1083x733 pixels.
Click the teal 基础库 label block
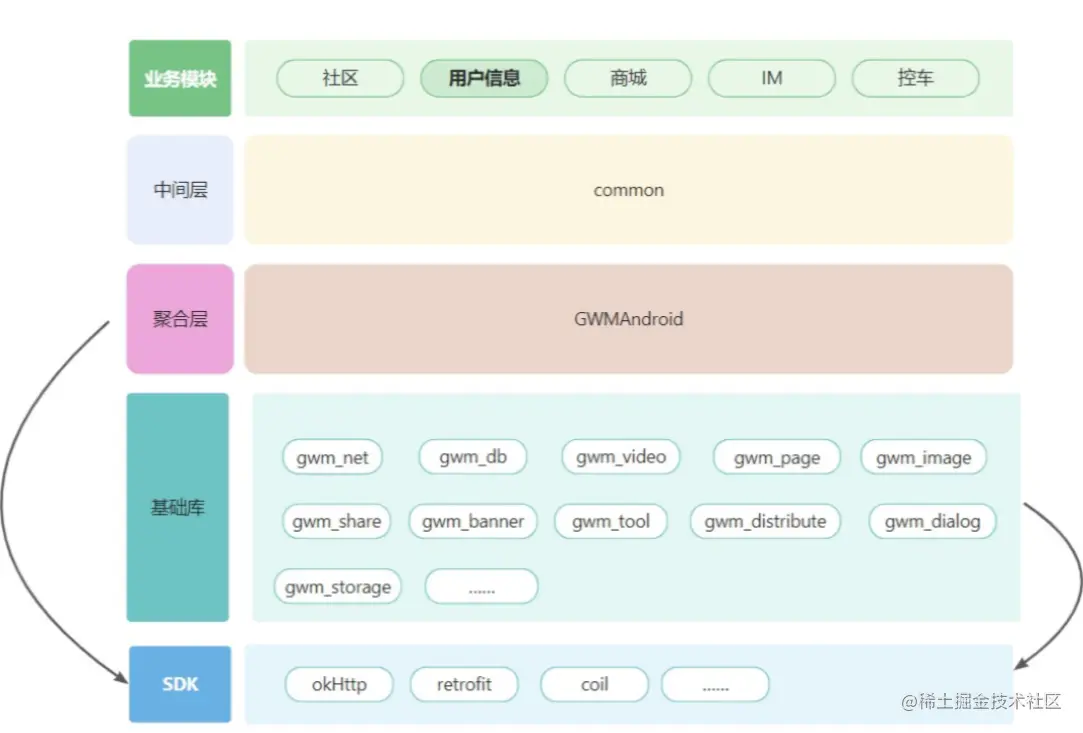(178, 507)
